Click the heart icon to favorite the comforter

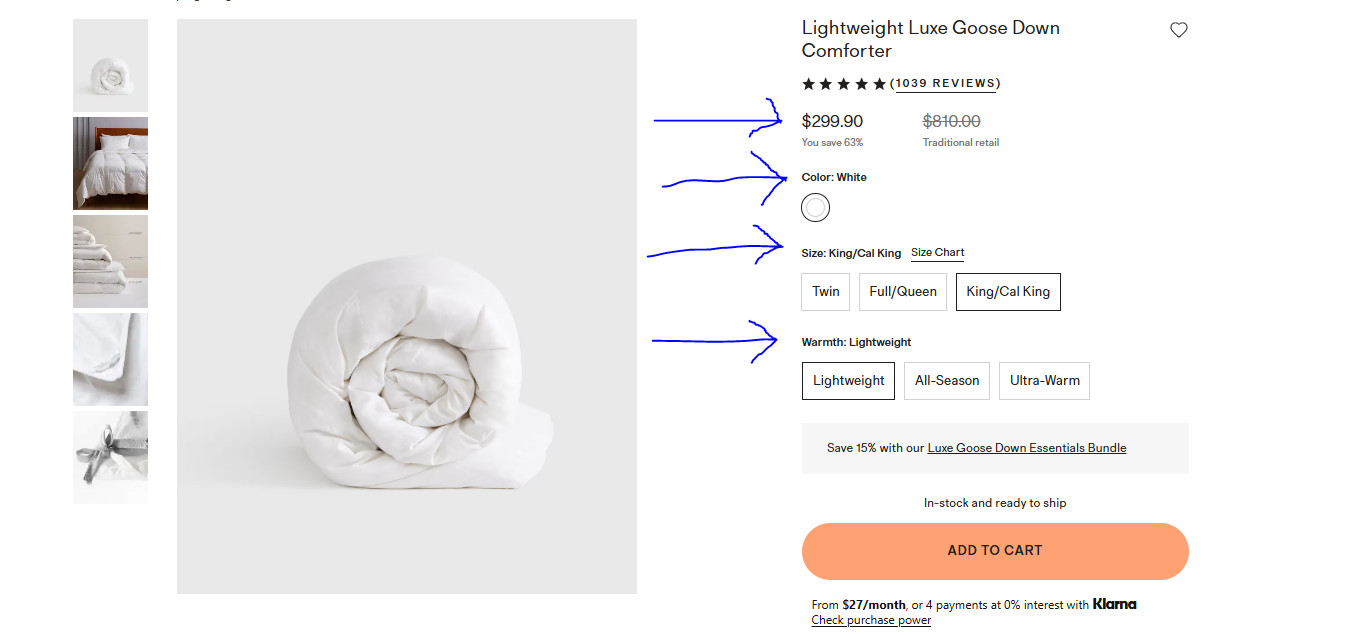point(1178,30)
